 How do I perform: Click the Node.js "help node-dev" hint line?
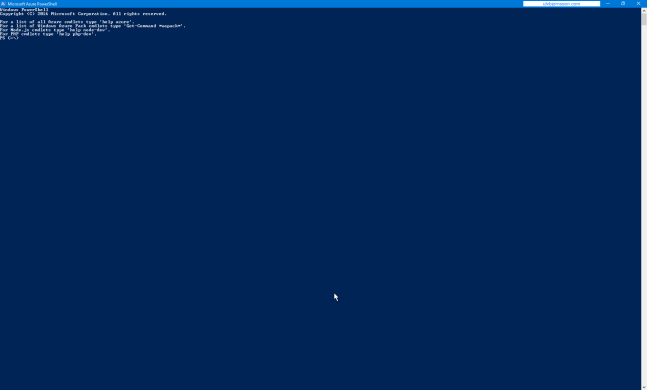click(55, 30)
